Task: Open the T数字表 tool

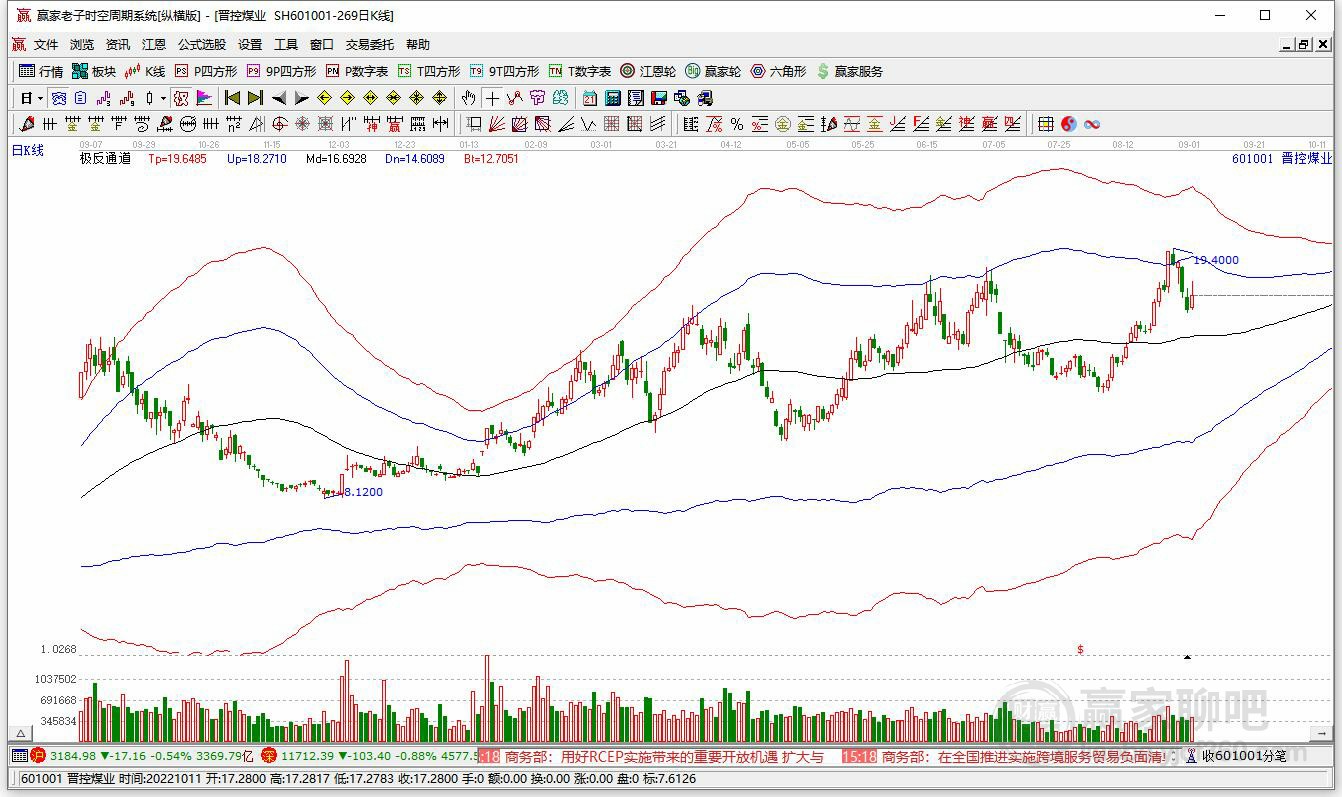Action: pyautogui.click(x=580, y=71)
